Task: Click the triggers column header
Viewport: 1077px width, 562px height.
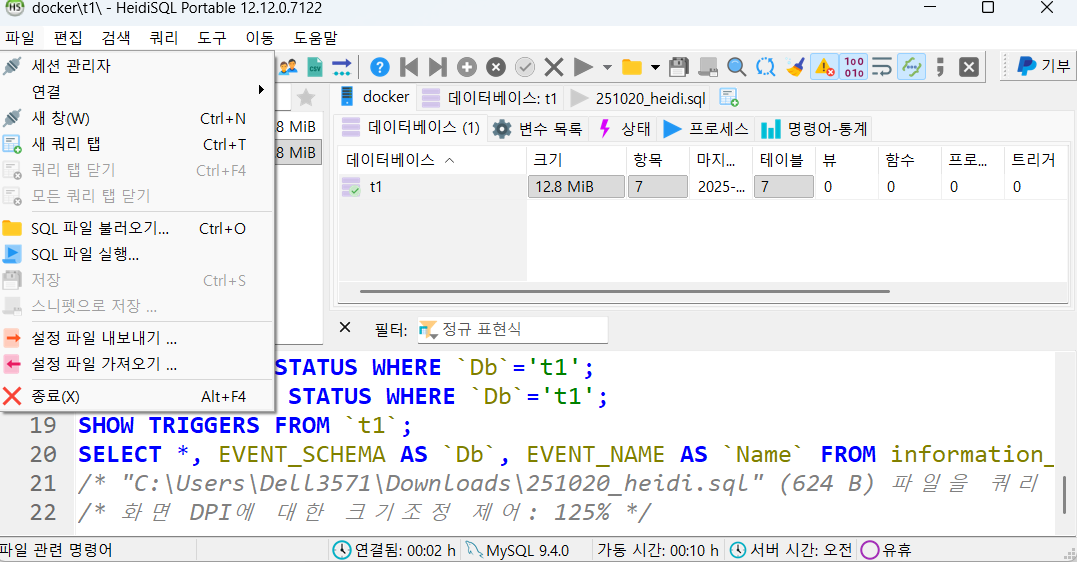Action: (1036, 160)
